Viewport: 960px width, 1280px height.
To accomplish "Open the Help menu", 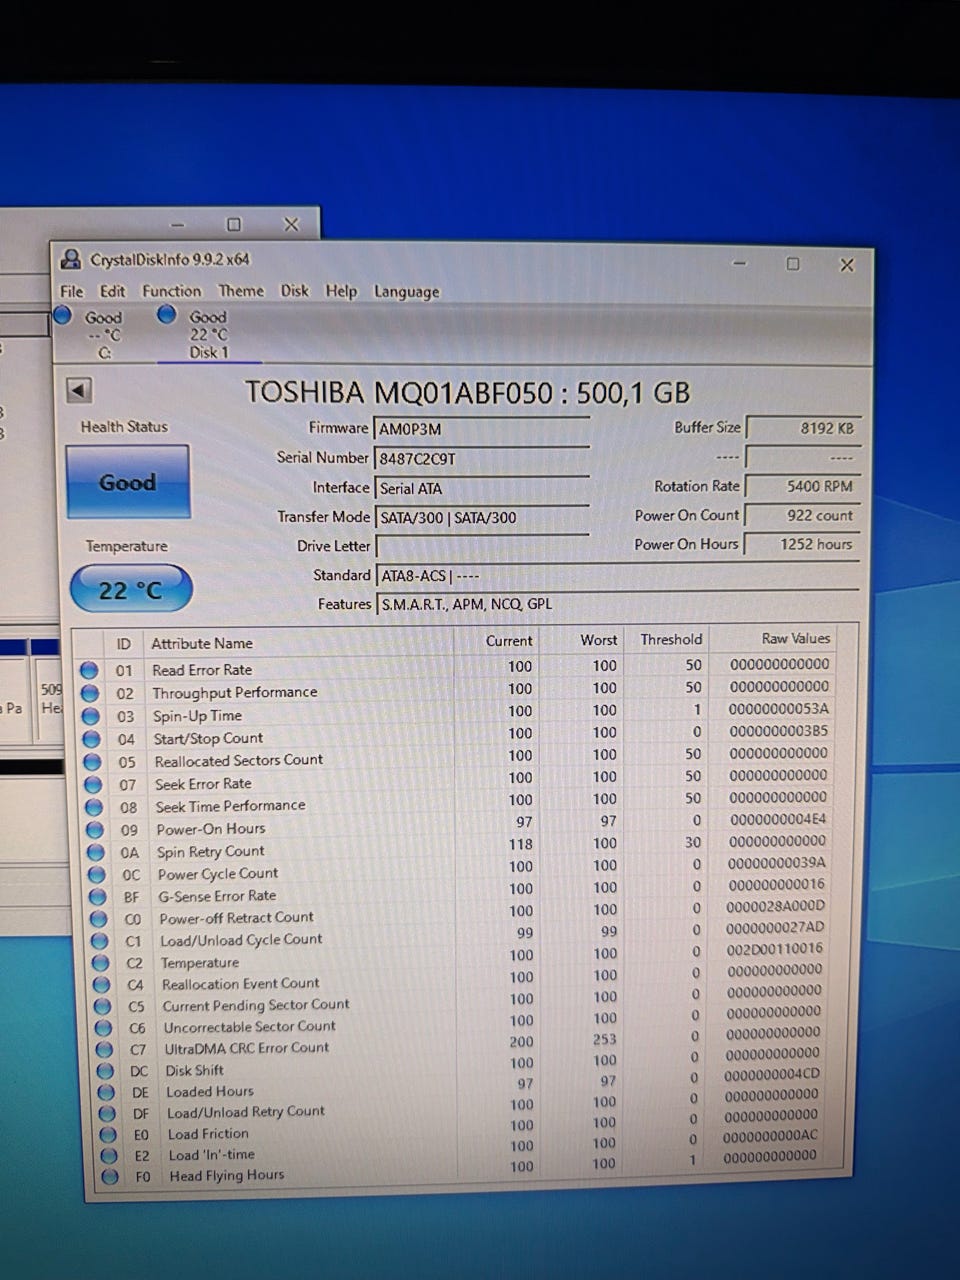I will point(341,292).
